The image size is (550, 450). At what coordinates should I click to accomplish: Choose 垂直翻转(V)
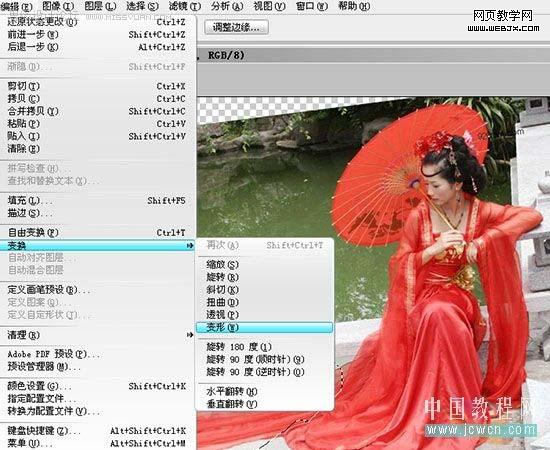(x=264, y=404)
